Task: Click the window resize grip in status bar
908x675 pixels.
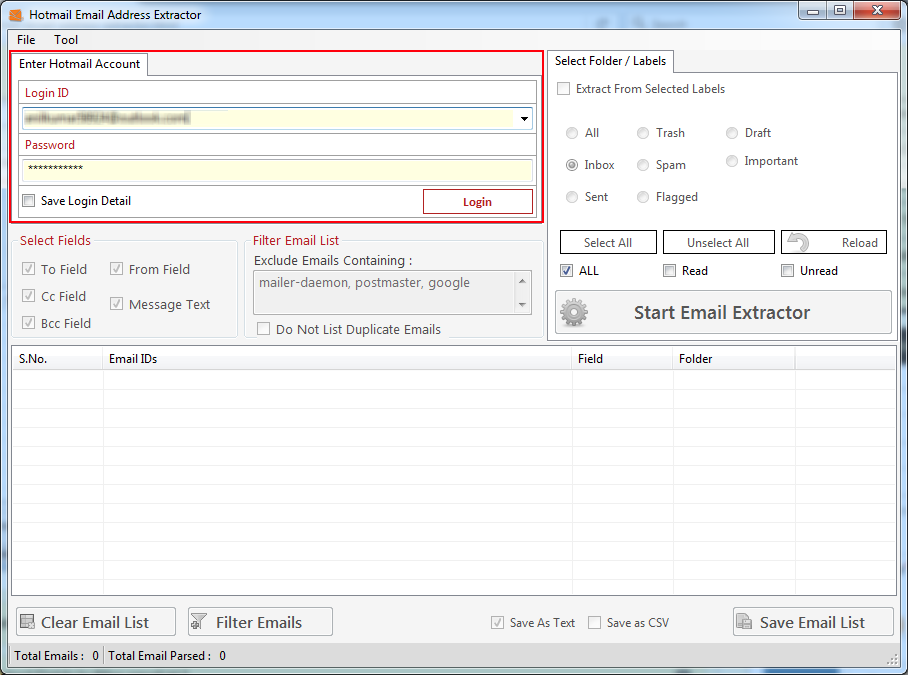Action: (892, 659)
